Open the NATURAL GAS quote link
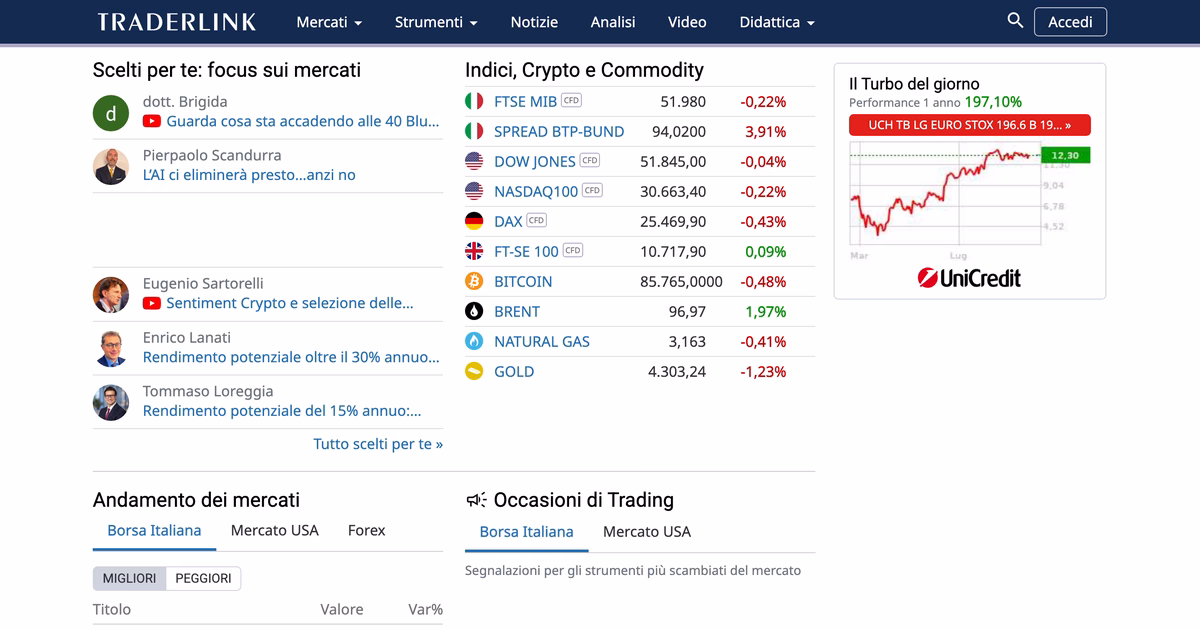Viewport: 1200px width, 630px height. (x=542, y=341)
